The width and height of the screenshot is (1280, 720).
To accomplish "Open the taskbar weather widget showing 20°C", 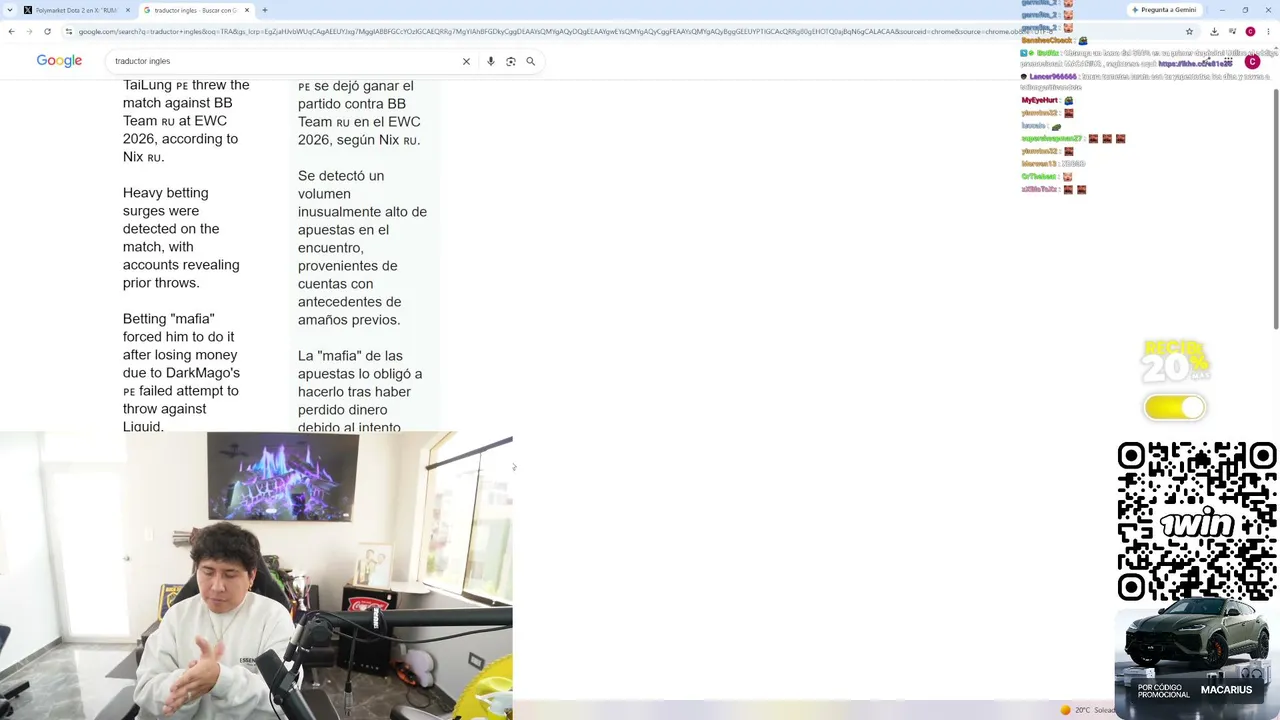I will coord(1088,710).
